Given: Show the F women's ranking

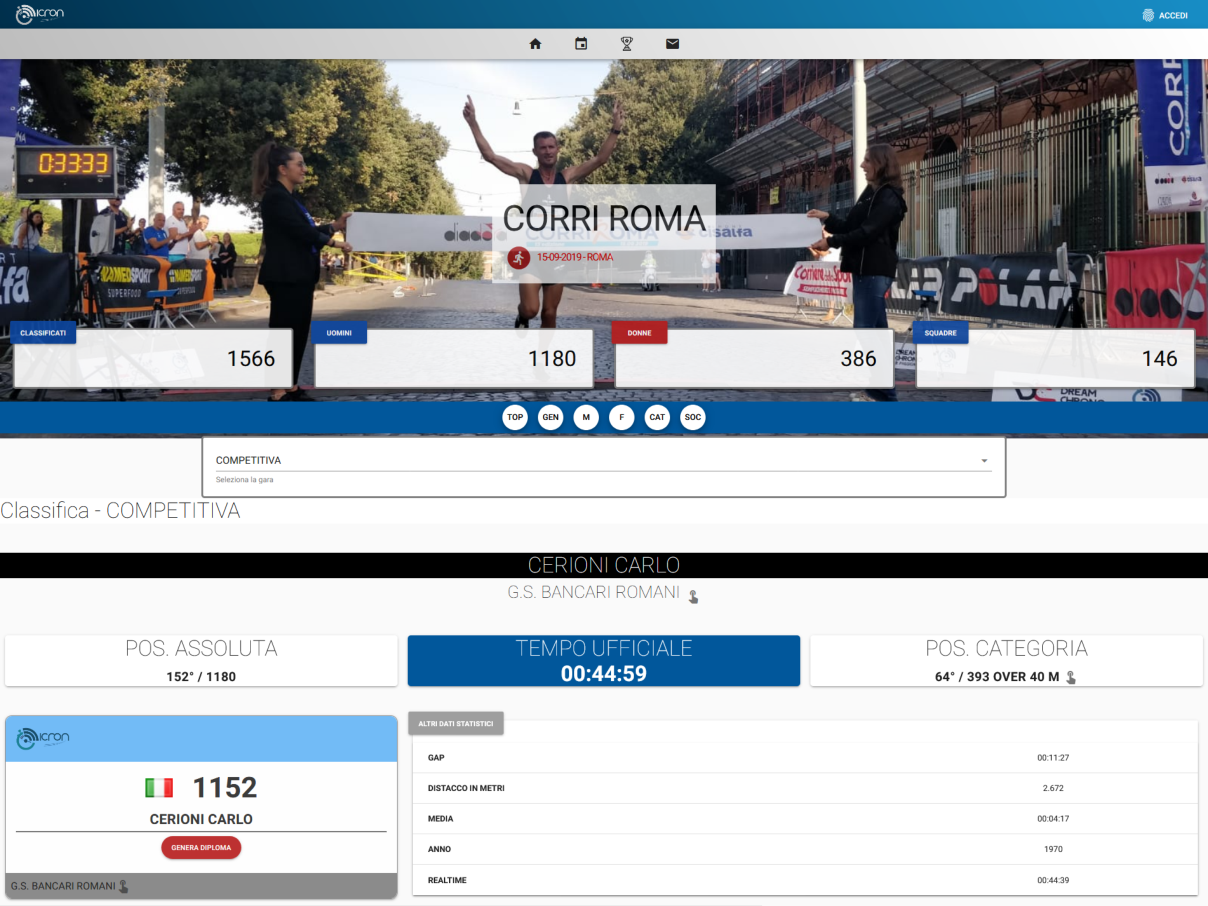Looking at the screenshot, I should click(x=622, y=417).
